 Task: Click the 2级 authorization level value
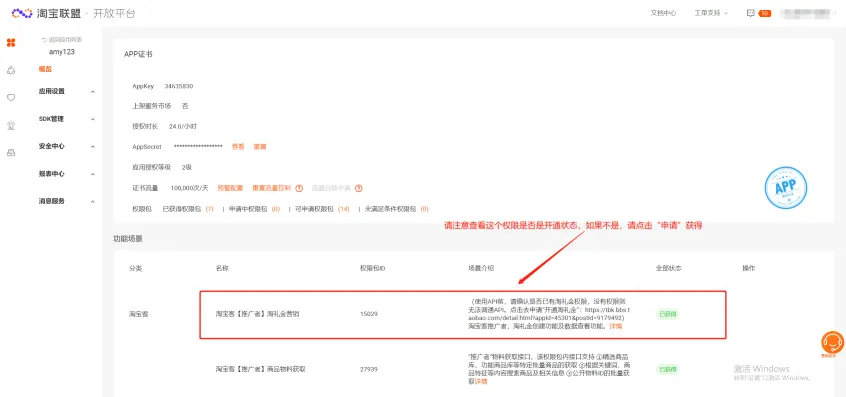pyautogui.click(x=187, y=167)
